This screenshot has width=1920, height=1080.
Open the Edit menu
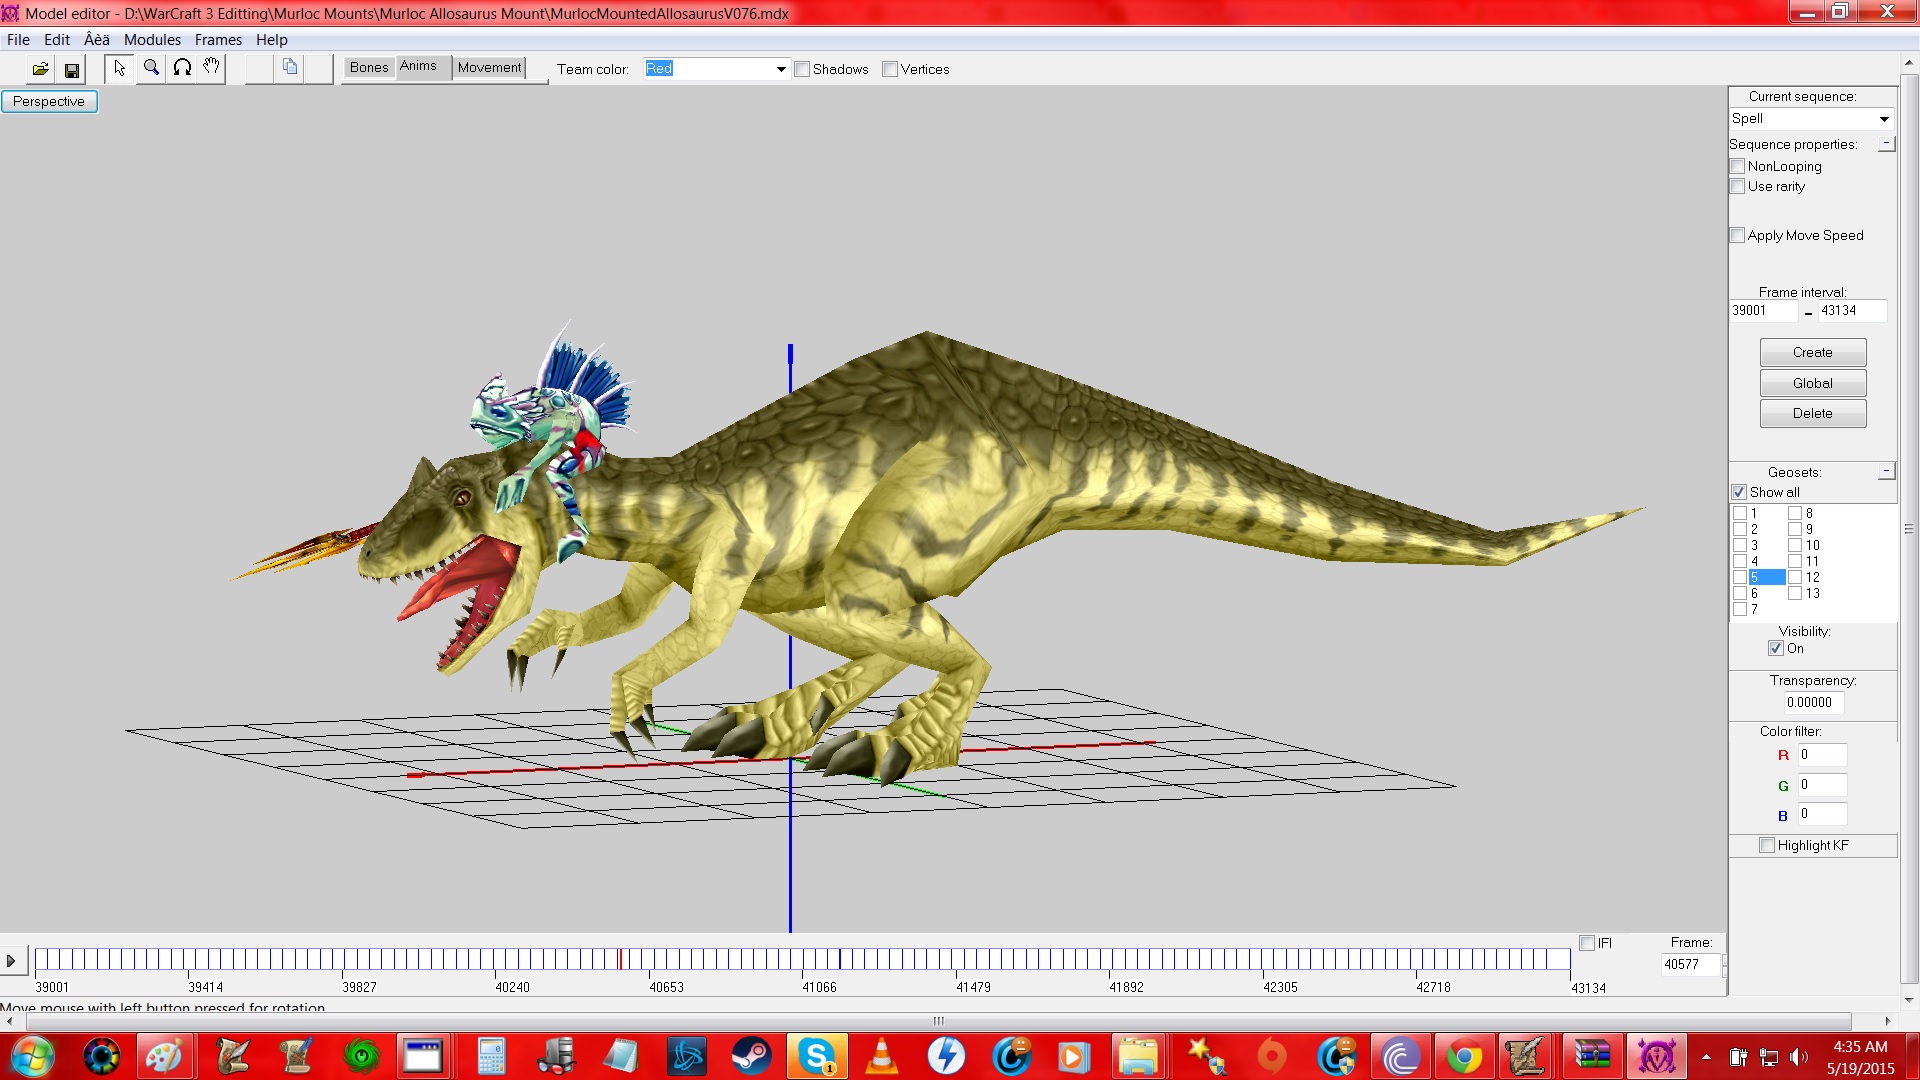[57, 40]
